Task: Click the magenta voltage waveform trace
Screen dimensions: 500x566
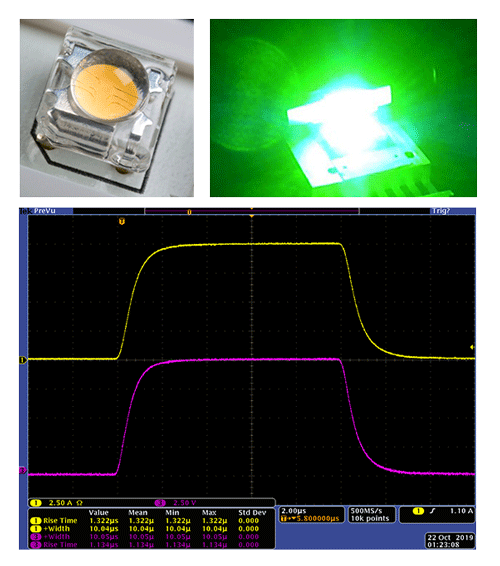Action: coord(252,360)
